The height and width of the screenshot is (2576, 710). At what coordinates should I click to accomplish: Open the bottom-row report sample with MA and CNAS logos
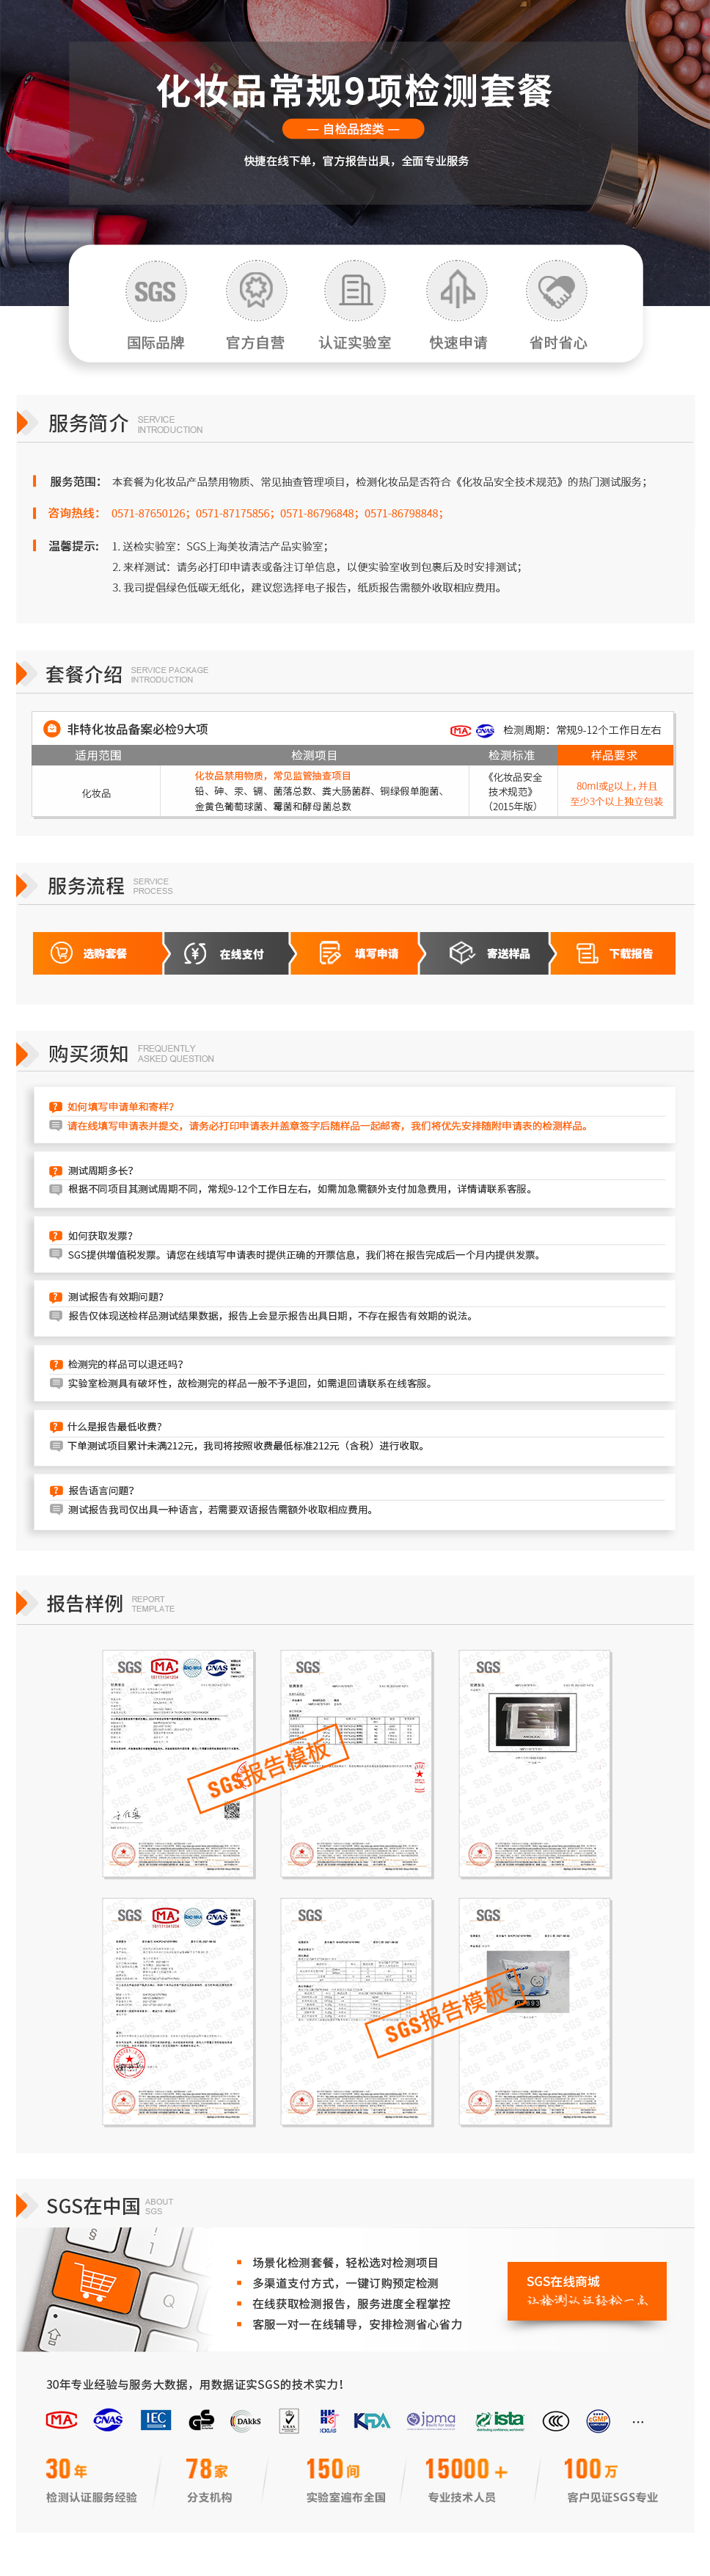179,2011
